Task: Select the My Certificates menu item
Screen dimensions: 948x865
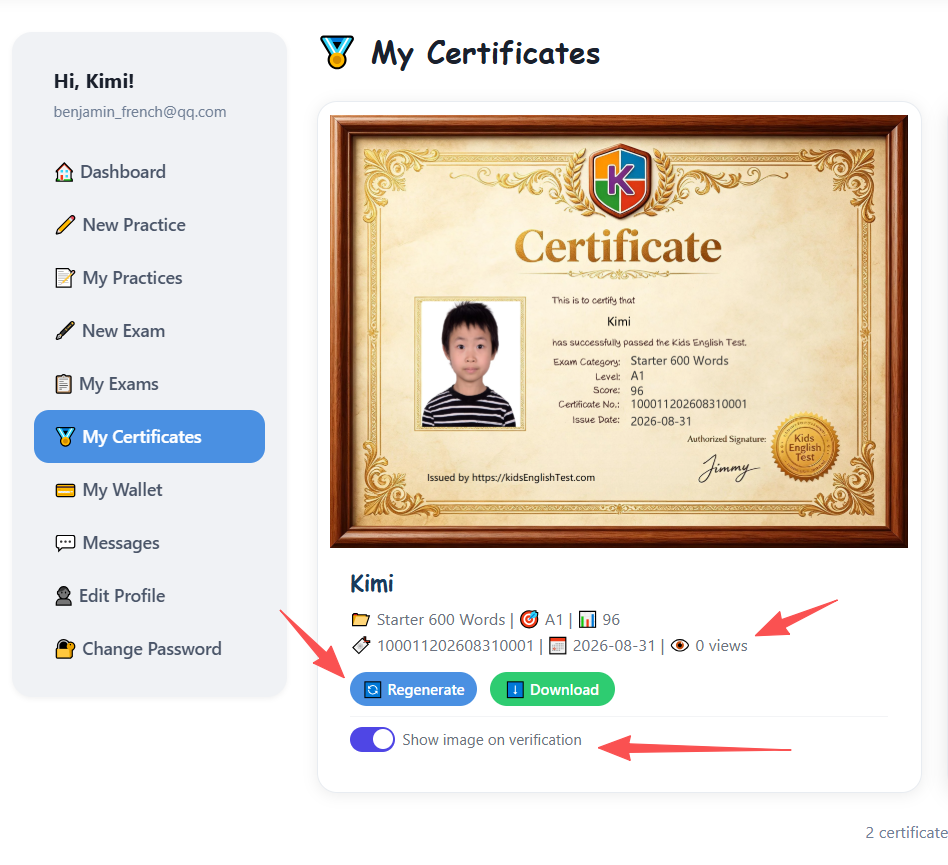Action: [x=149, y=436]
